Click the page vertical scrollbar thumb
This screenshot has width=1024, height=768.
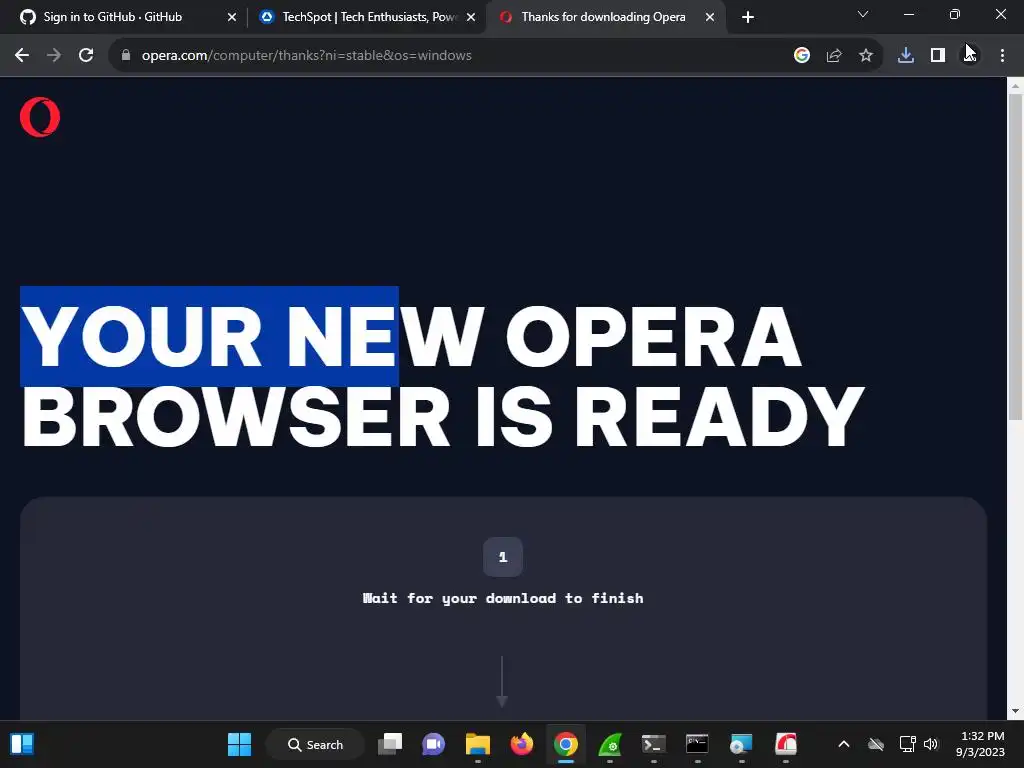coord(1016,257)
